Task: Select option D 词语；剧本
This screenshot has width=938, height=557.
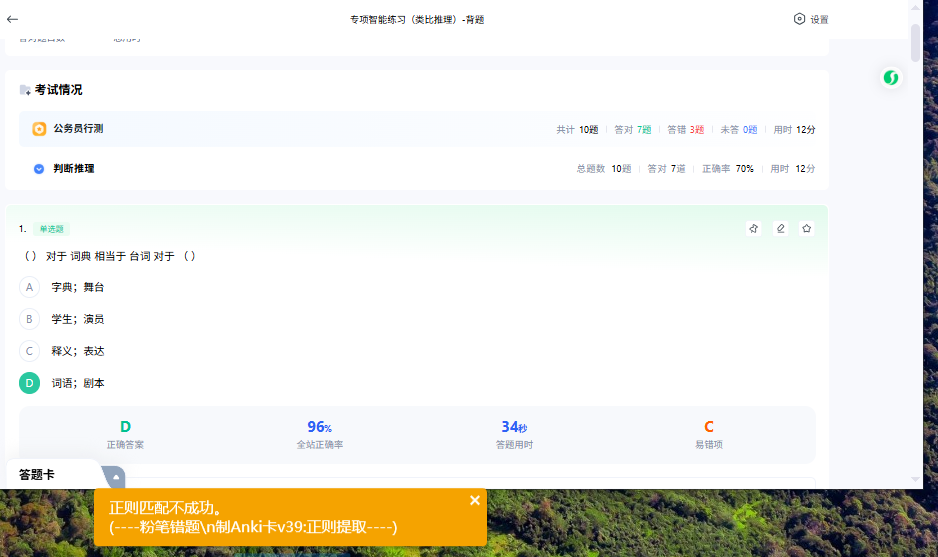Action: click(62, 383)
